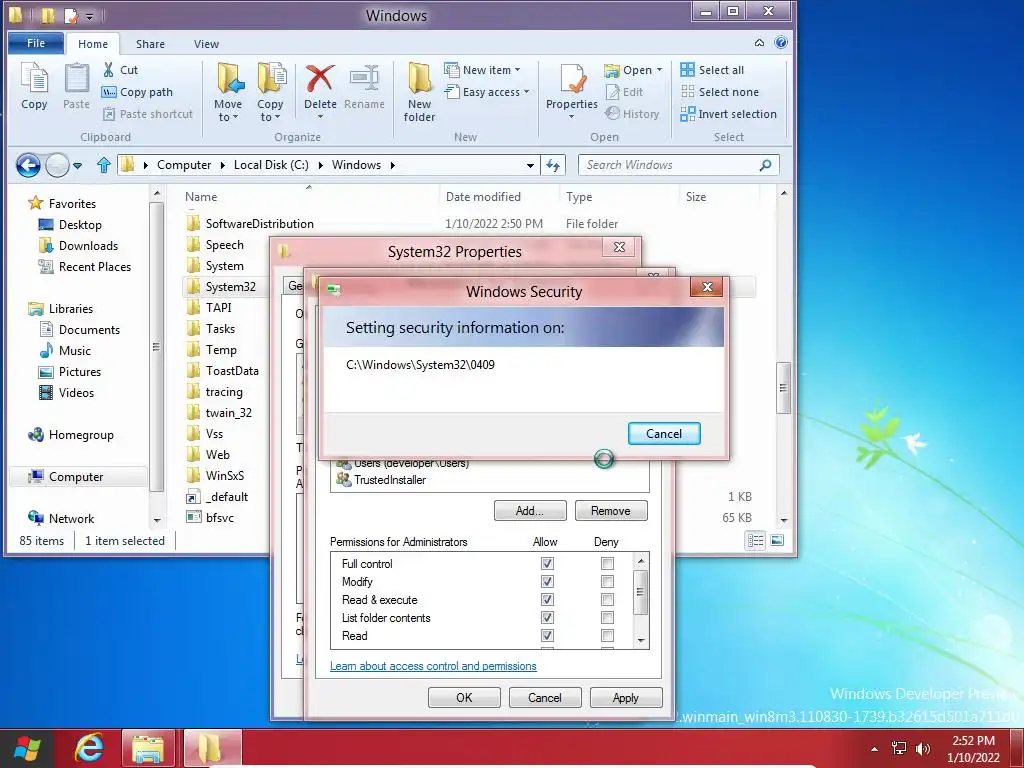This screenshot has width=1024, height=768.
Task: Go up one level with the Up arrow
Action: [103, 165]
